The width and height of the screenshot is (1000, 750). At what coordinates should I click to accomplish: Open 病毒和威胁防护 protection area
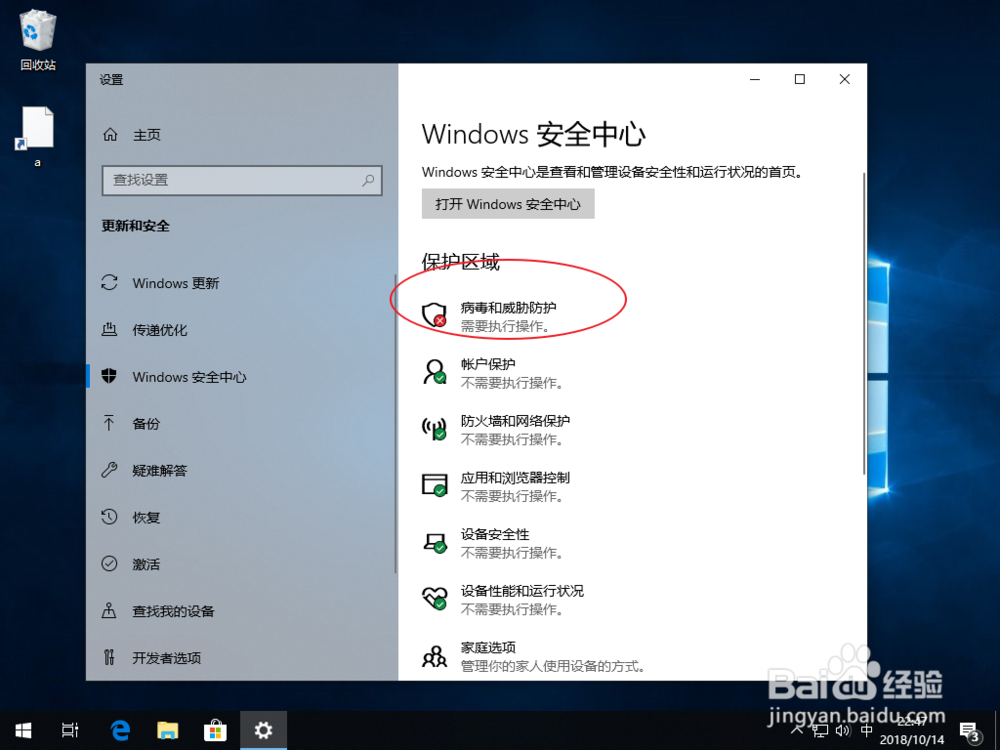click(508, 316)
